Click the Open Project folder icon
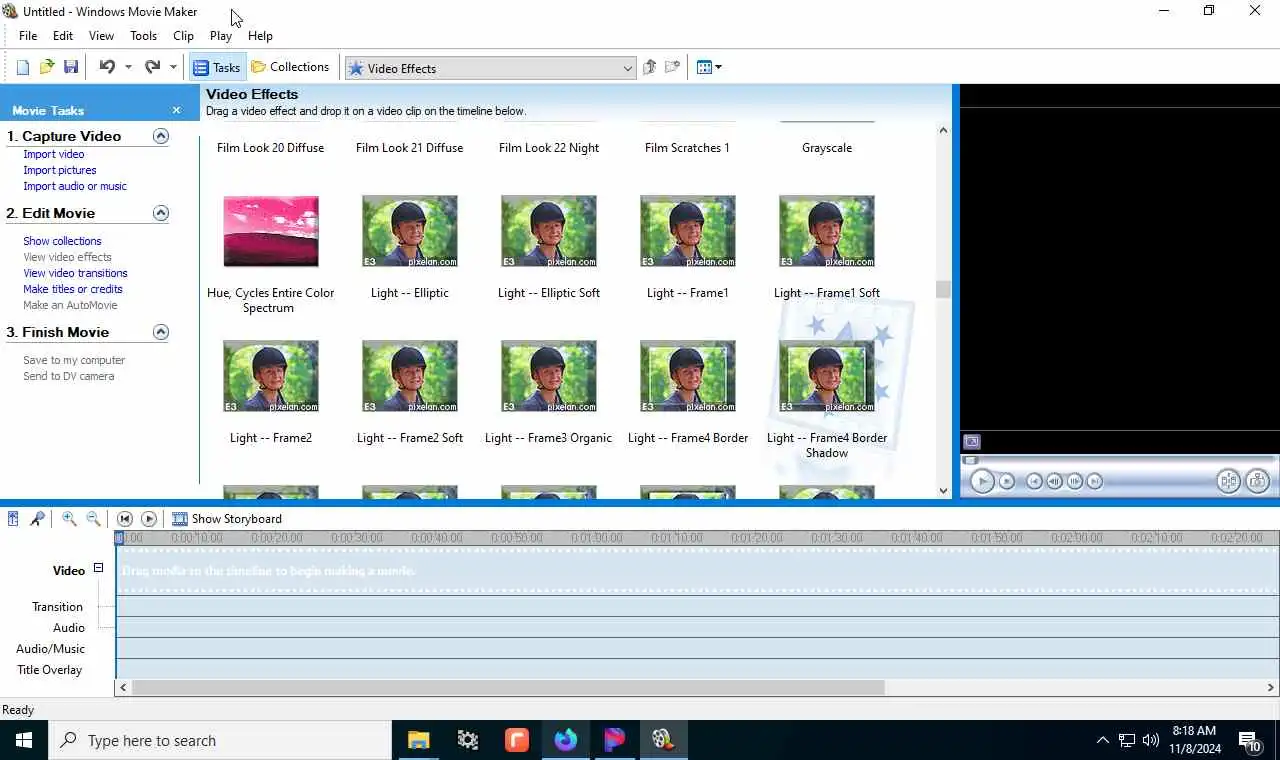 click(x=47, y=67)
